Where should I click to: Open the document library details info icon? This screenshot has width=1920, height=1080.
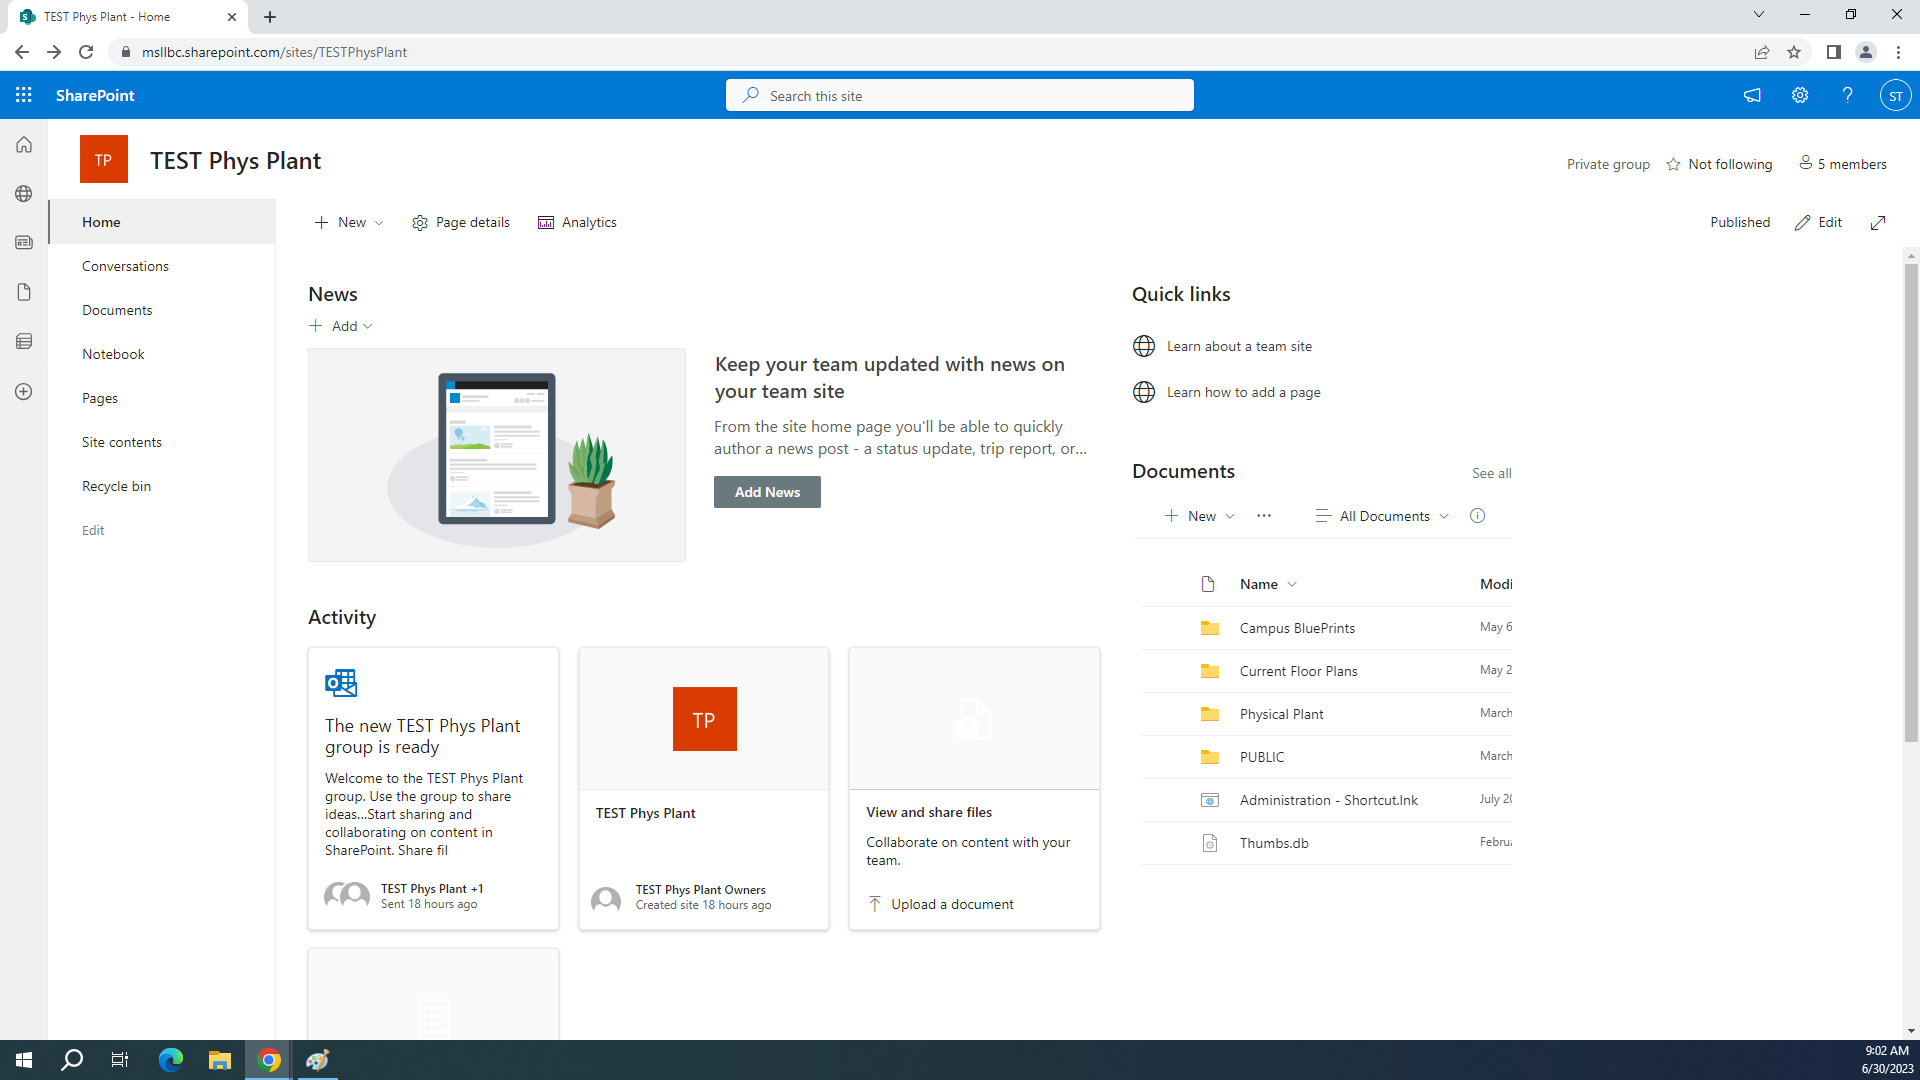[1477, 516]
